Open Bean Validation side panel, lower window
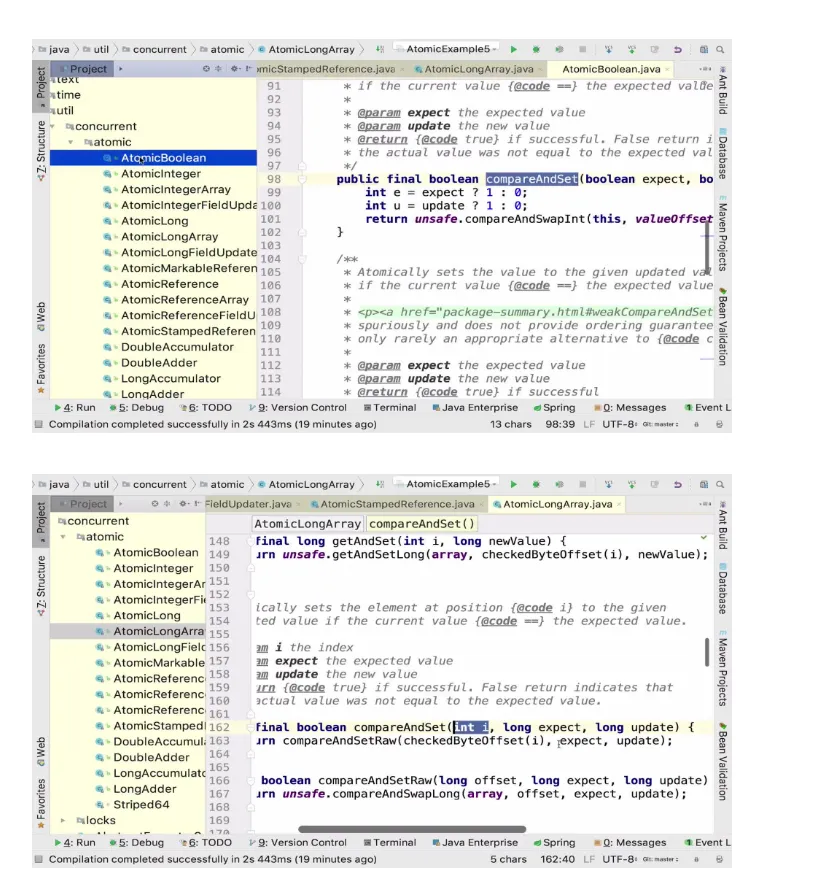 click(x=723, y=762)
